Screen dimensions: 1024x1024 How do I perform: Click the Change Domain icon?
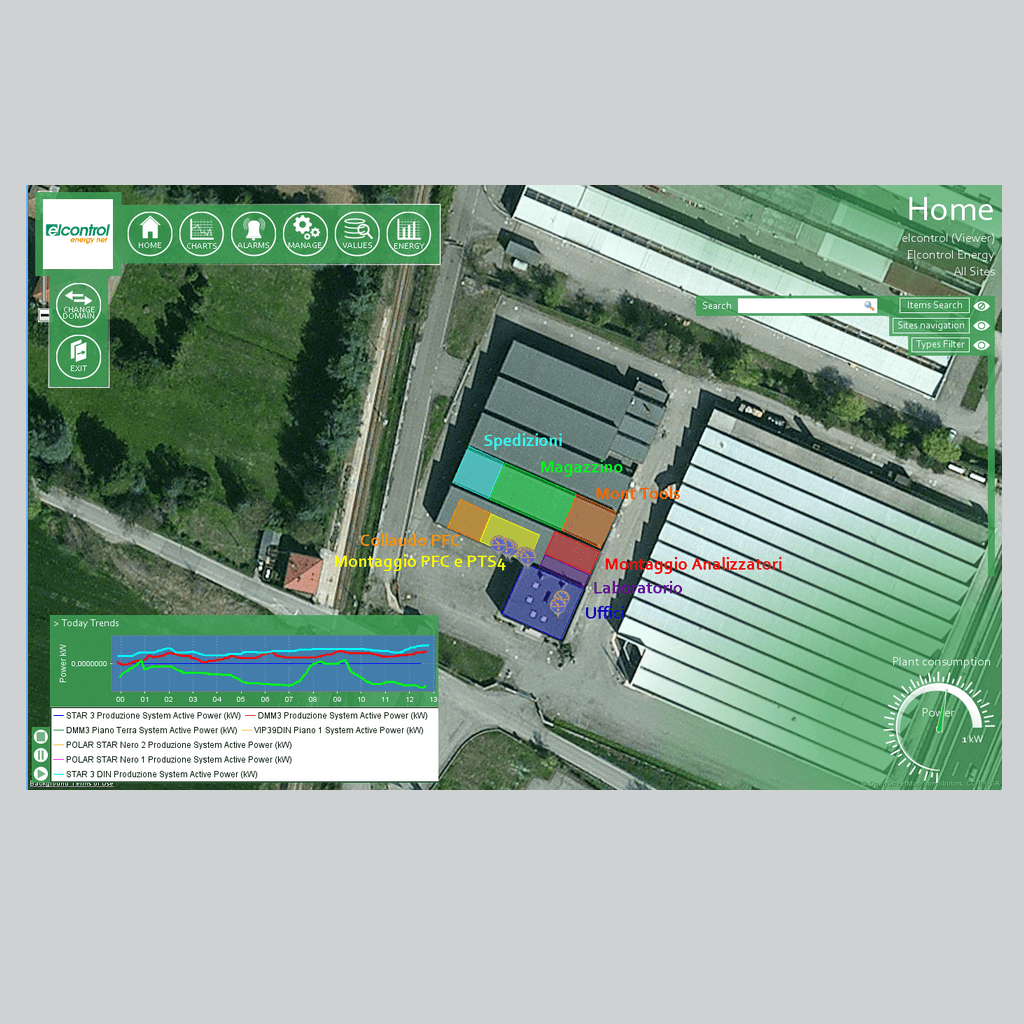(79, 304)
